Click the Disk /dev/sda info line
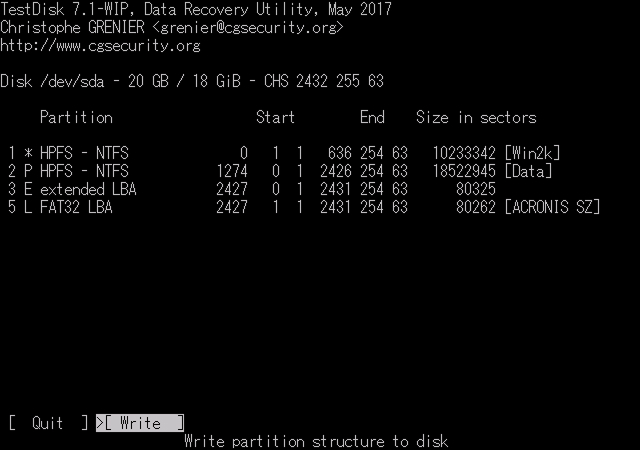The width and height of the screenshot is (640, 450). (x=192, y=81)
